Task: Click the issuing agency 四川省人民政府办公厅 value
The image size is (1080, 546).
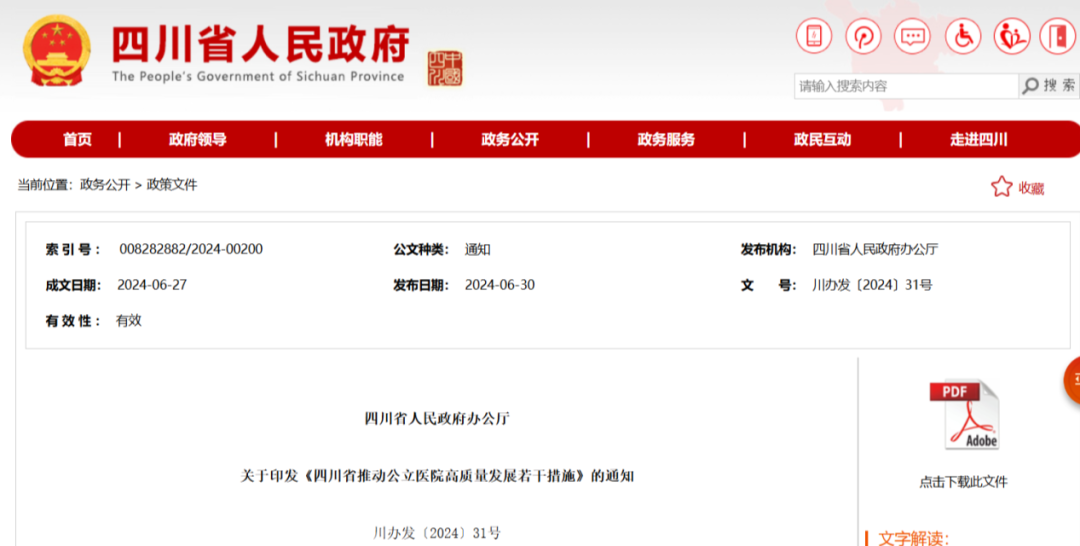Action: [x=875, y=249]
